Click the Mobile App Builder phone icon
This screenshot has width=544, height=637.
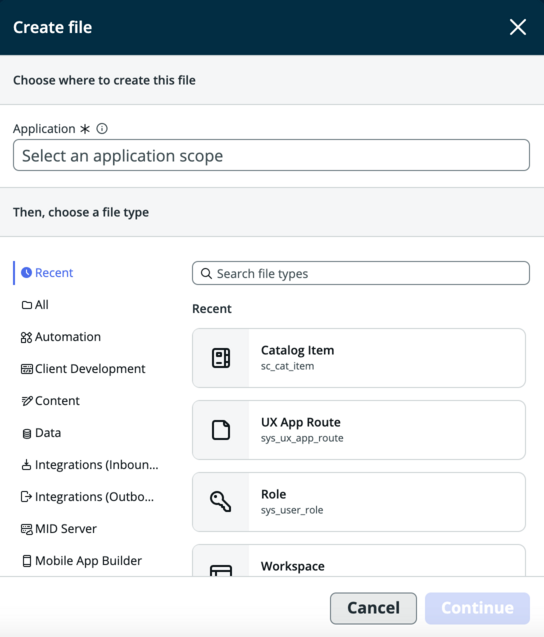(x=27, y=561)
